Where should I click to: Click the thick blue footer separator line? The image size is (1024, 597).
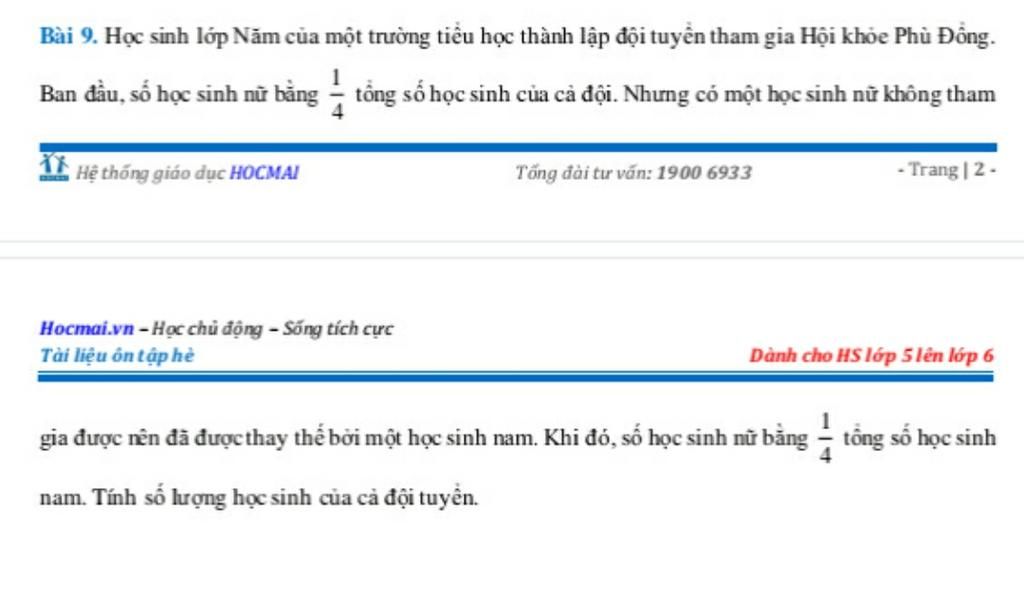518,148
